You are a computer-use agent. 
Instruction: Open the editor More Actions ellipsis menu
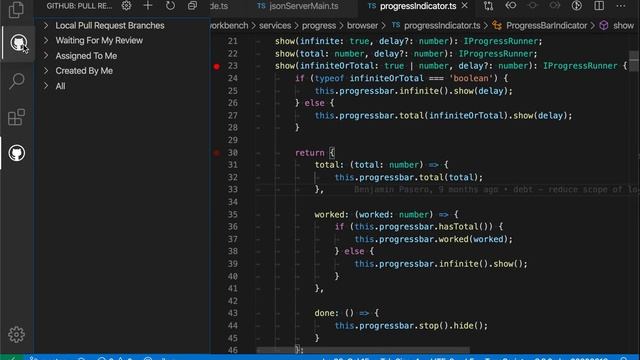click(x=621, y=6)
